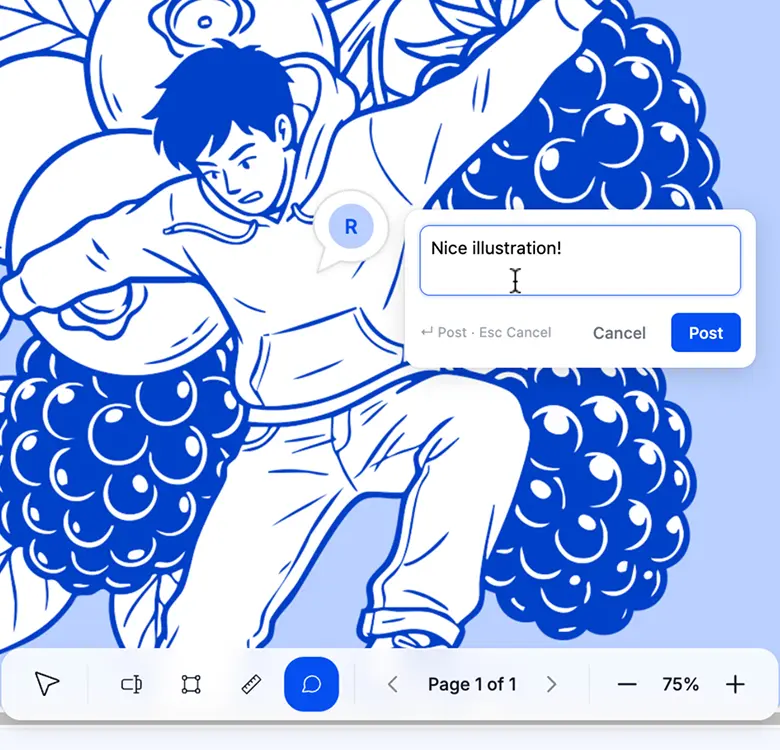The height and width of the screenshot is (750, 780).
Task: Cancel the comment draft
Action: [619, 333]
